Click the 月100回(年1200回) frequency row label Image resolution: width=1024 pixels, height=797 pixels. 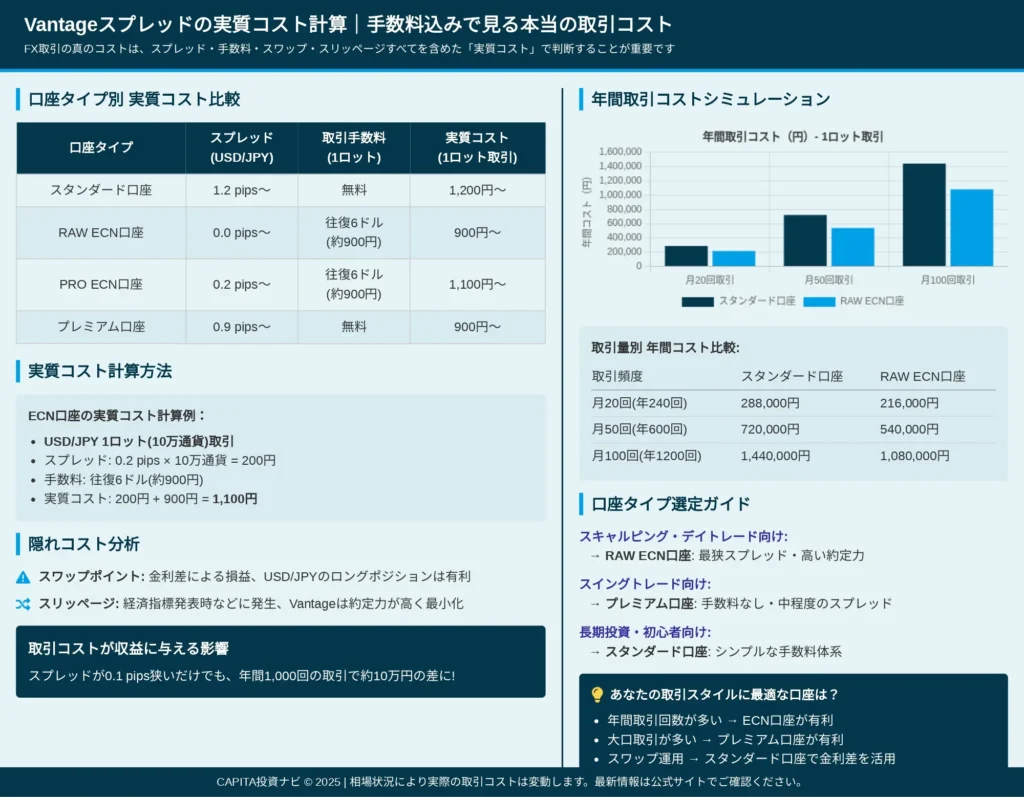point(647,456)
